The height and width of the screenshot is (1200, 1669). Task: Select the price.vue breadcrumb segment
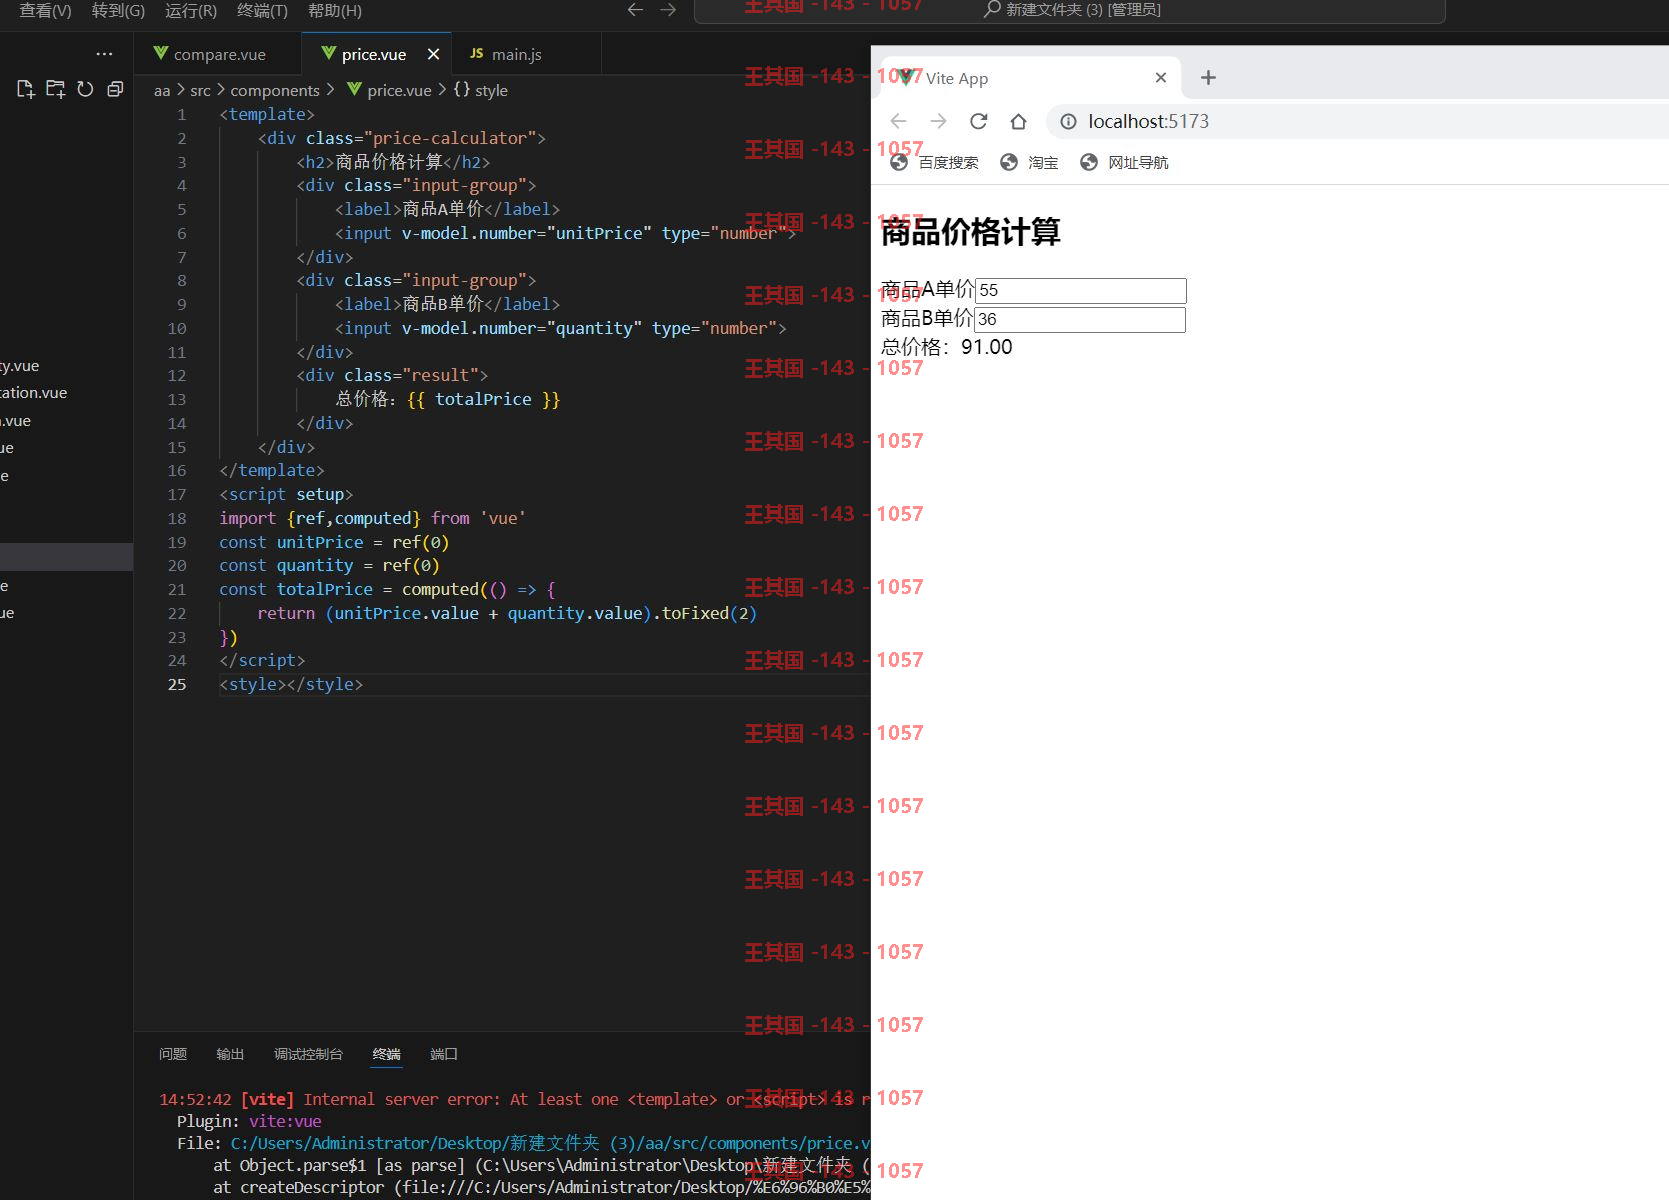pos(389,91)
